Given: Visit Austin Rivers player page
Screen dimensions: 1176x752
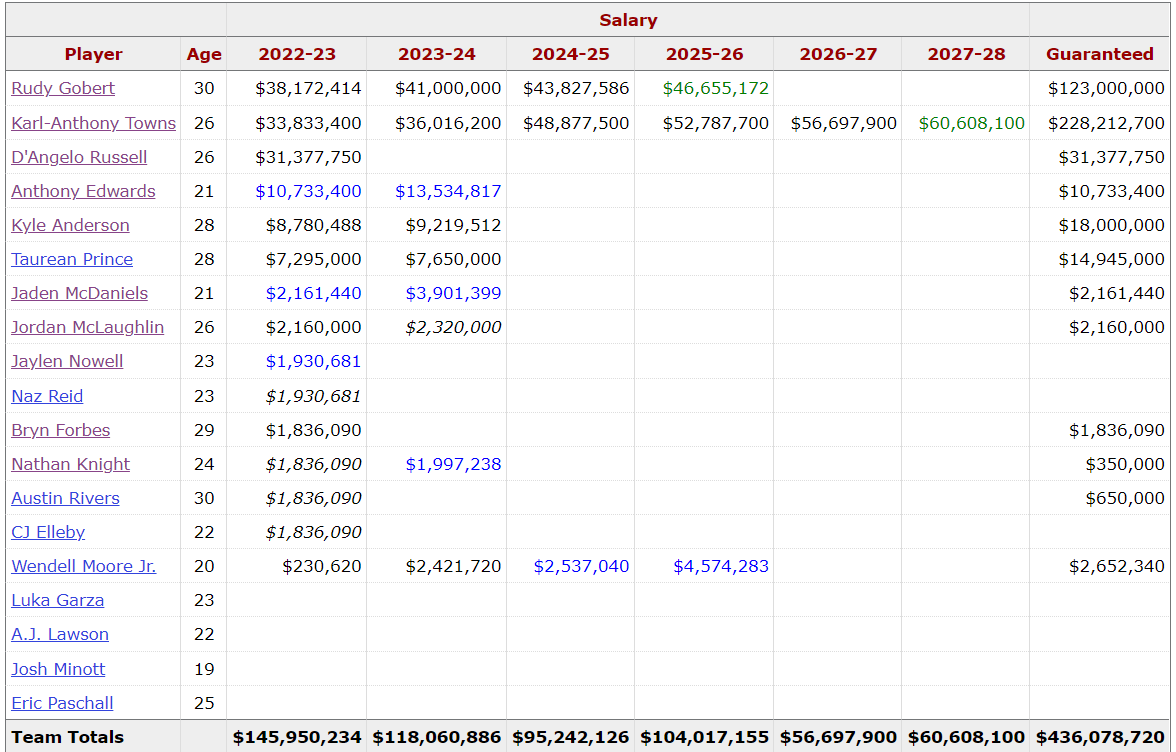Looking at the screenshot, I should pos(65,498).
